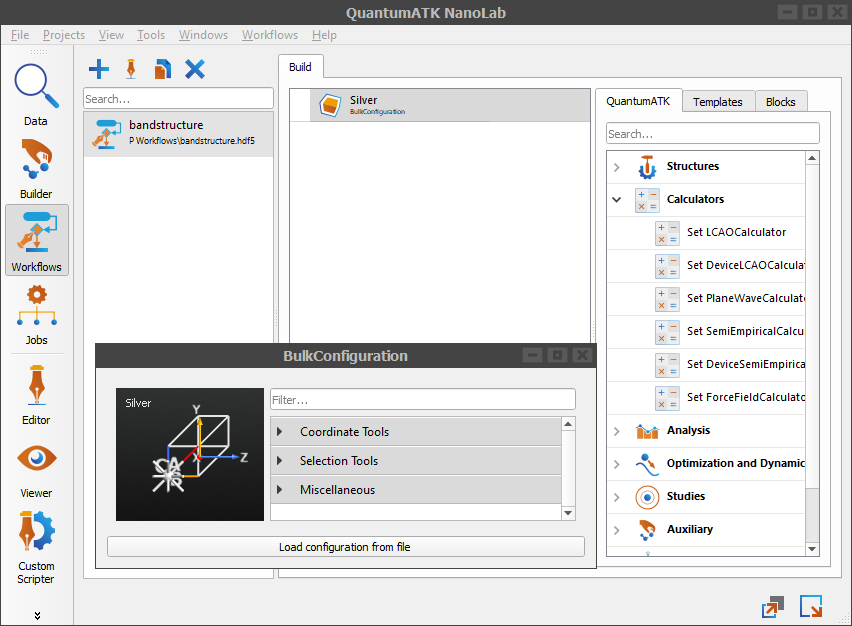This screenshot has width=852, height=626.
Task: Select the Silver BulkConfiguration block
Action: click(450, 105)
